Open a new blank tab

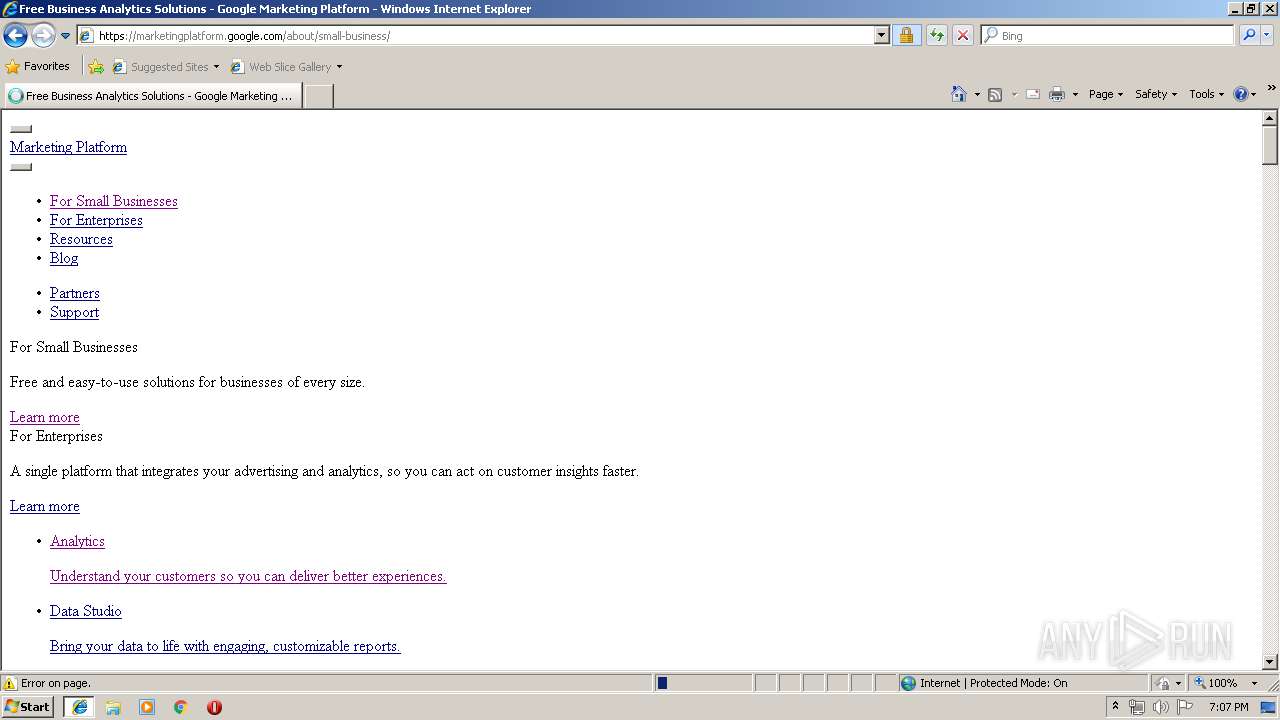pos(318,96)
